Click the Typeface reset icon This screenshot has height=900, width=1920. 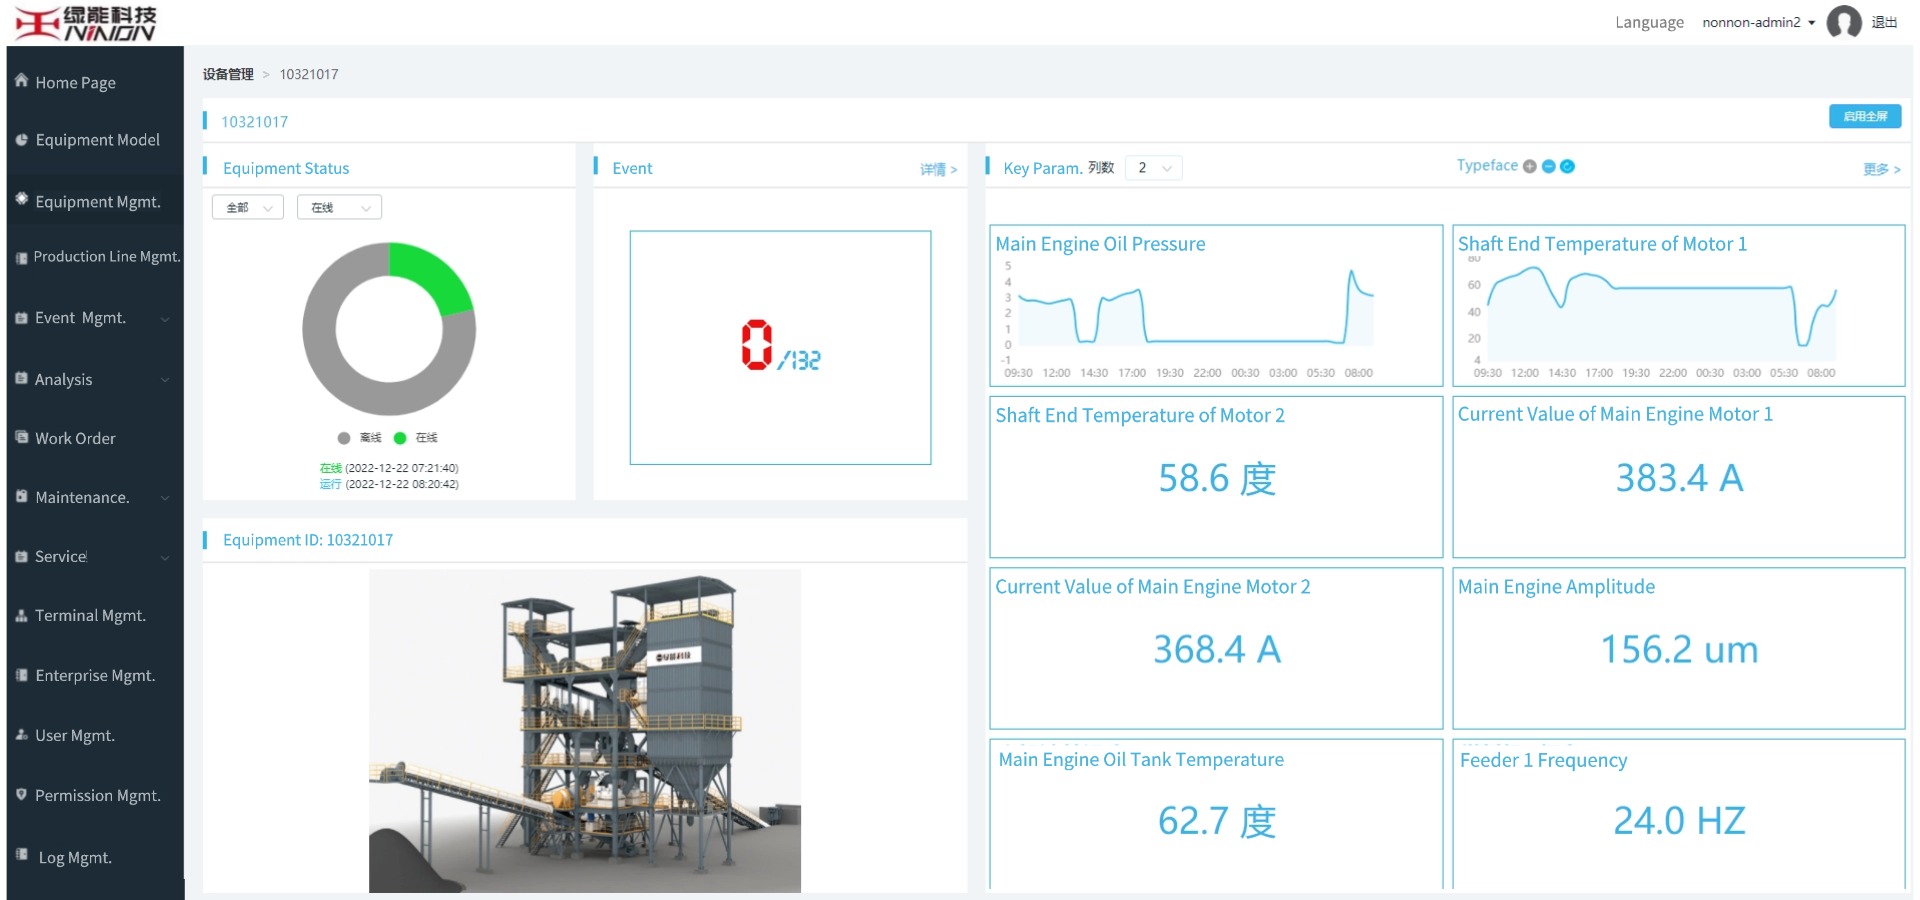point(1567,167)
